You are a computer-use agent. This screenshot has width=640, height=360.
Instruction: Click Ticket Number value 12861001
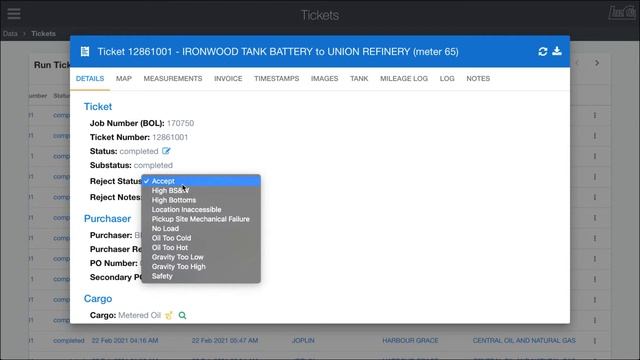point(170,137)
